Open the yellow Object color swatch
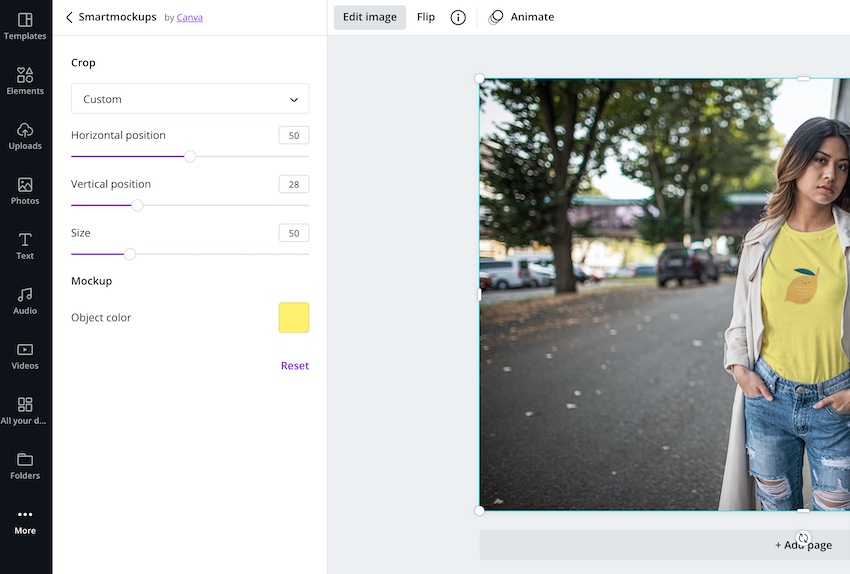The width and height of the screenshot is (850, 574). (294, 318)
